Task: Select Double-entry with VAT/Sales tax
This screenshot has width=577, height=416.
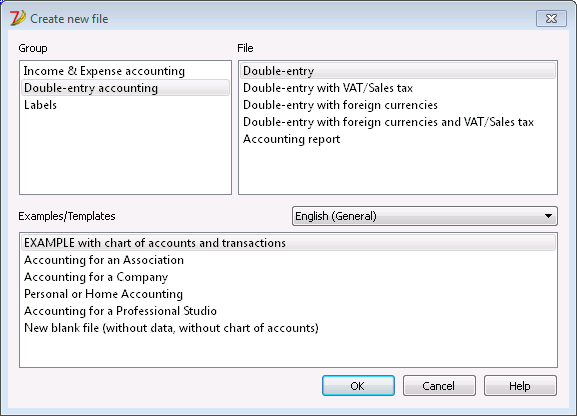Action: click(x=398, y=88)
